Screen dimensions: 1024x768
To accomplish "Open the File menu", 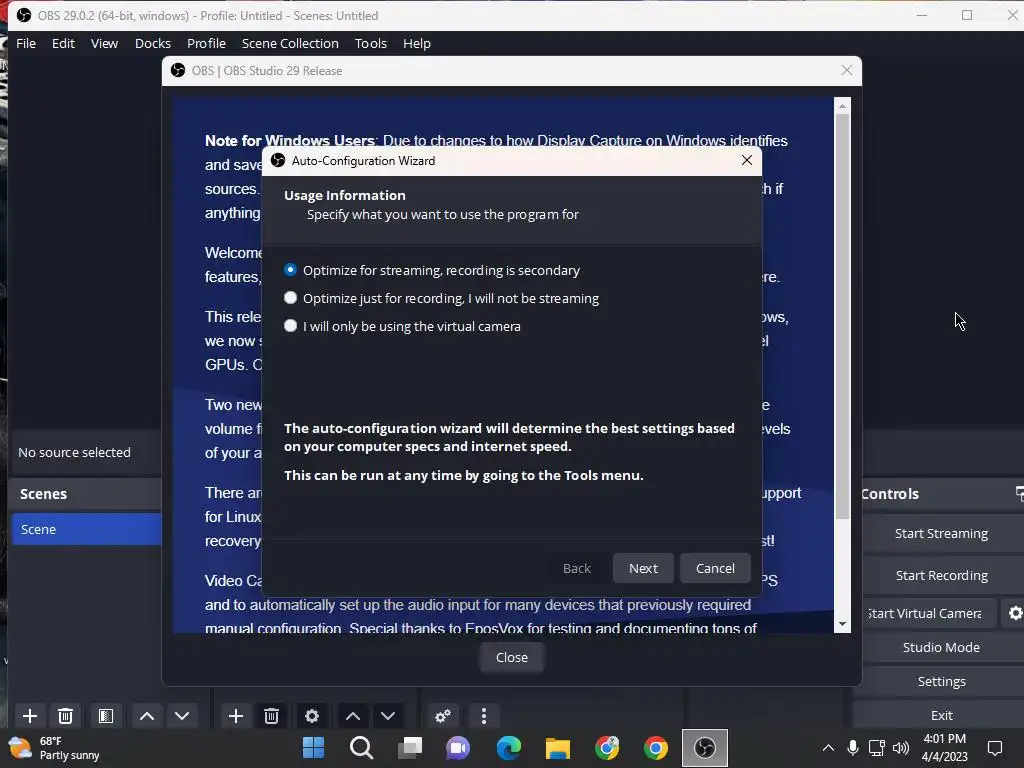I will point(26,43).
